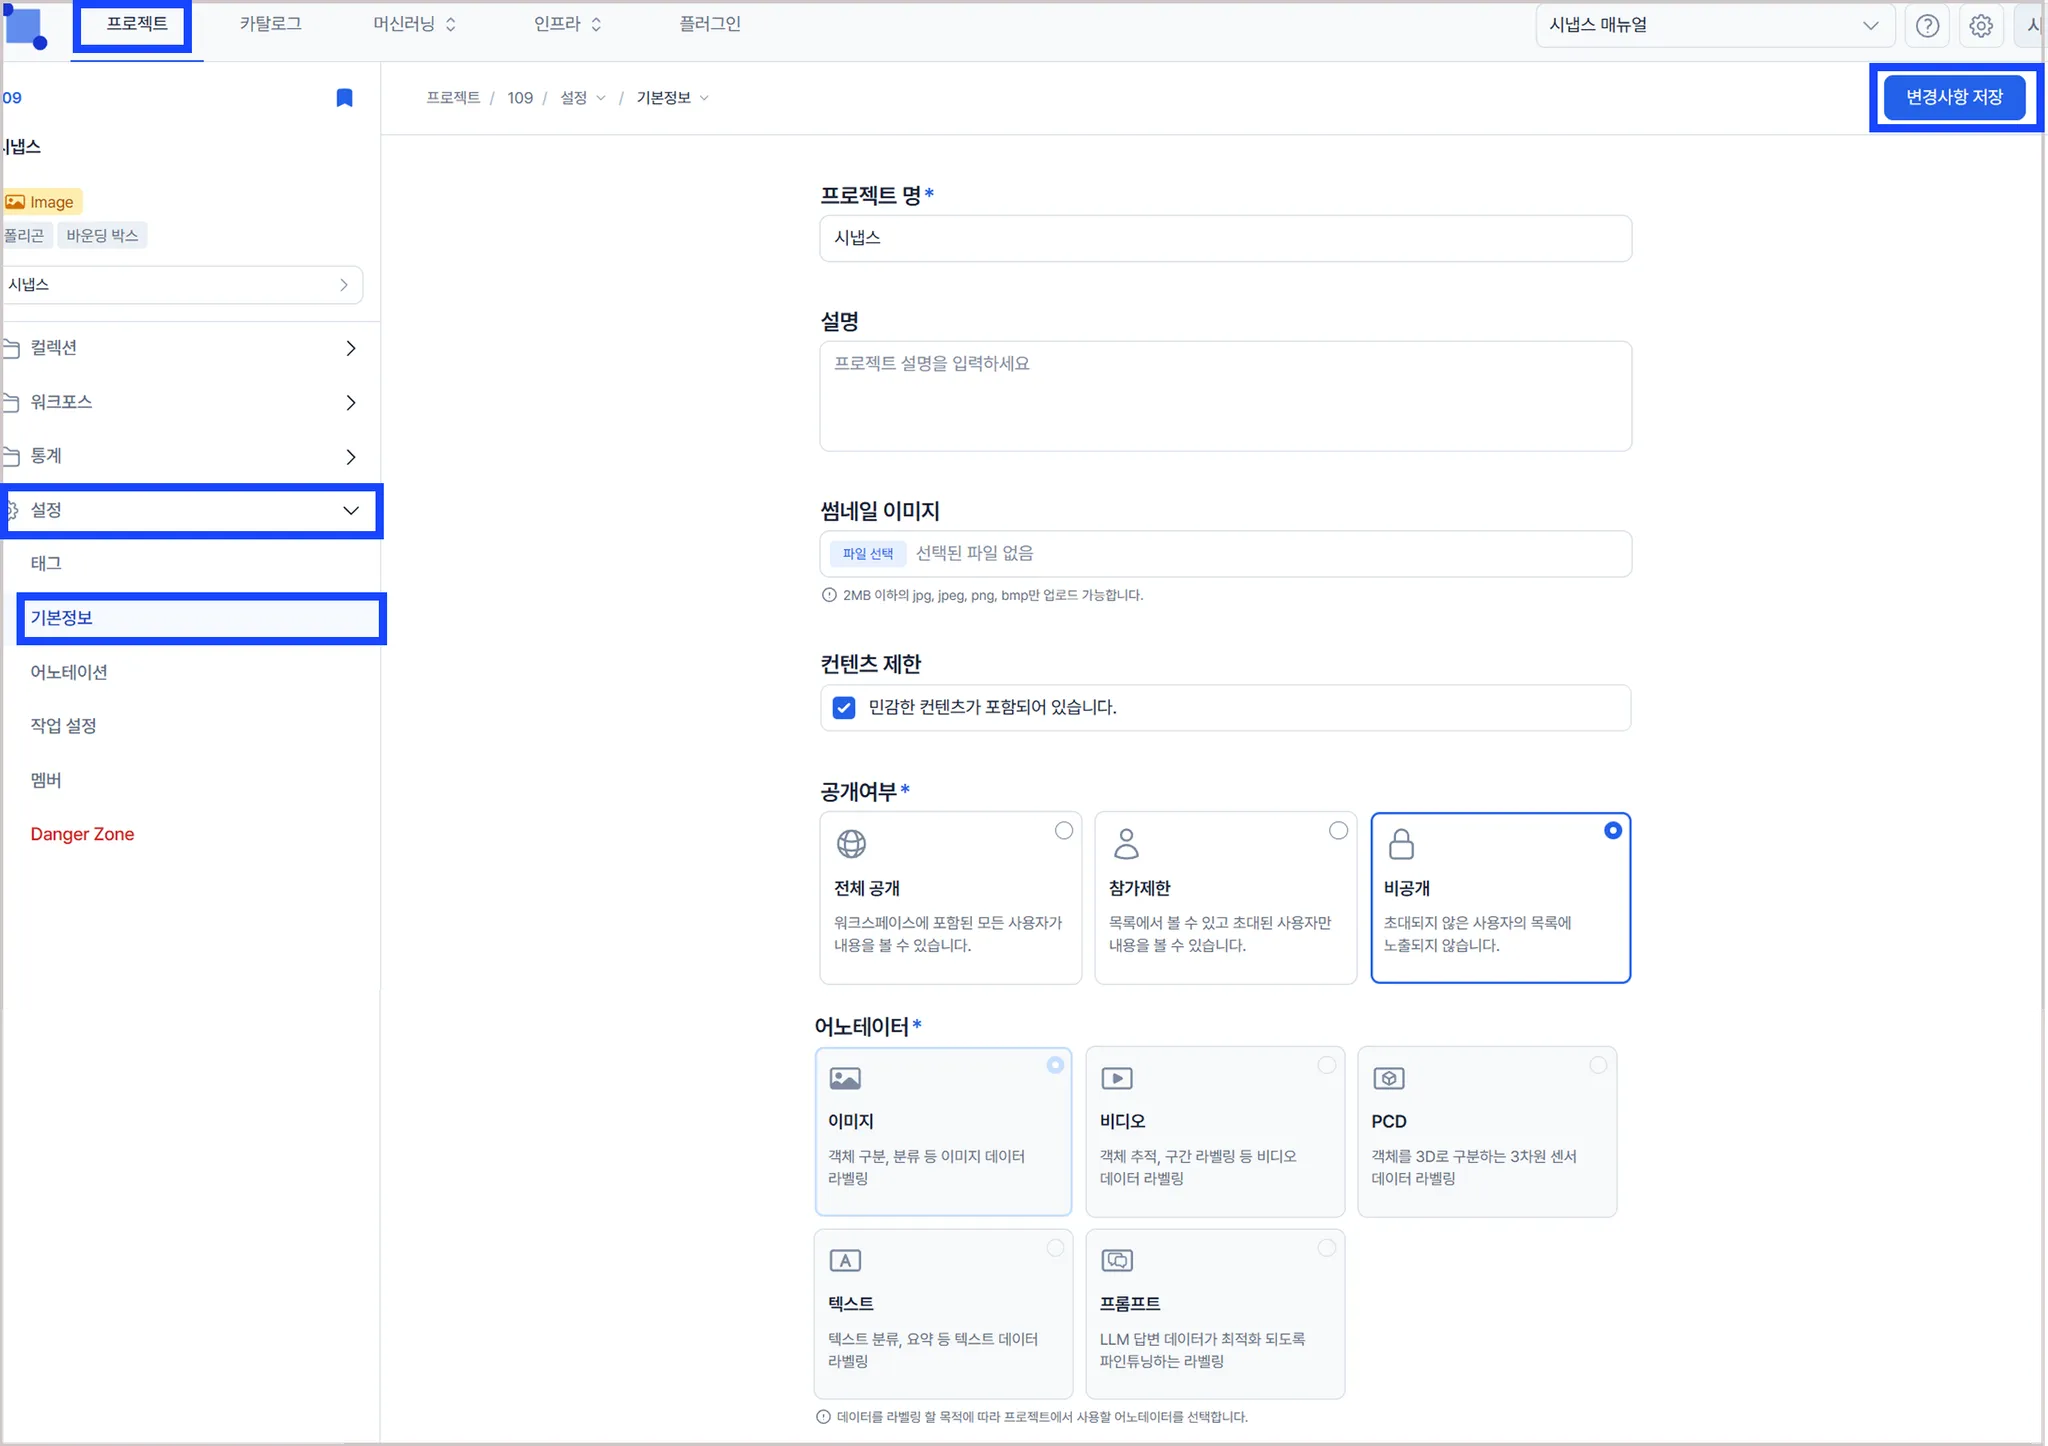The width and height of the screenshot is (2048, 1446).
Task: Click the 3D cube icon on the PCD card
Action: [1388, 1078]
